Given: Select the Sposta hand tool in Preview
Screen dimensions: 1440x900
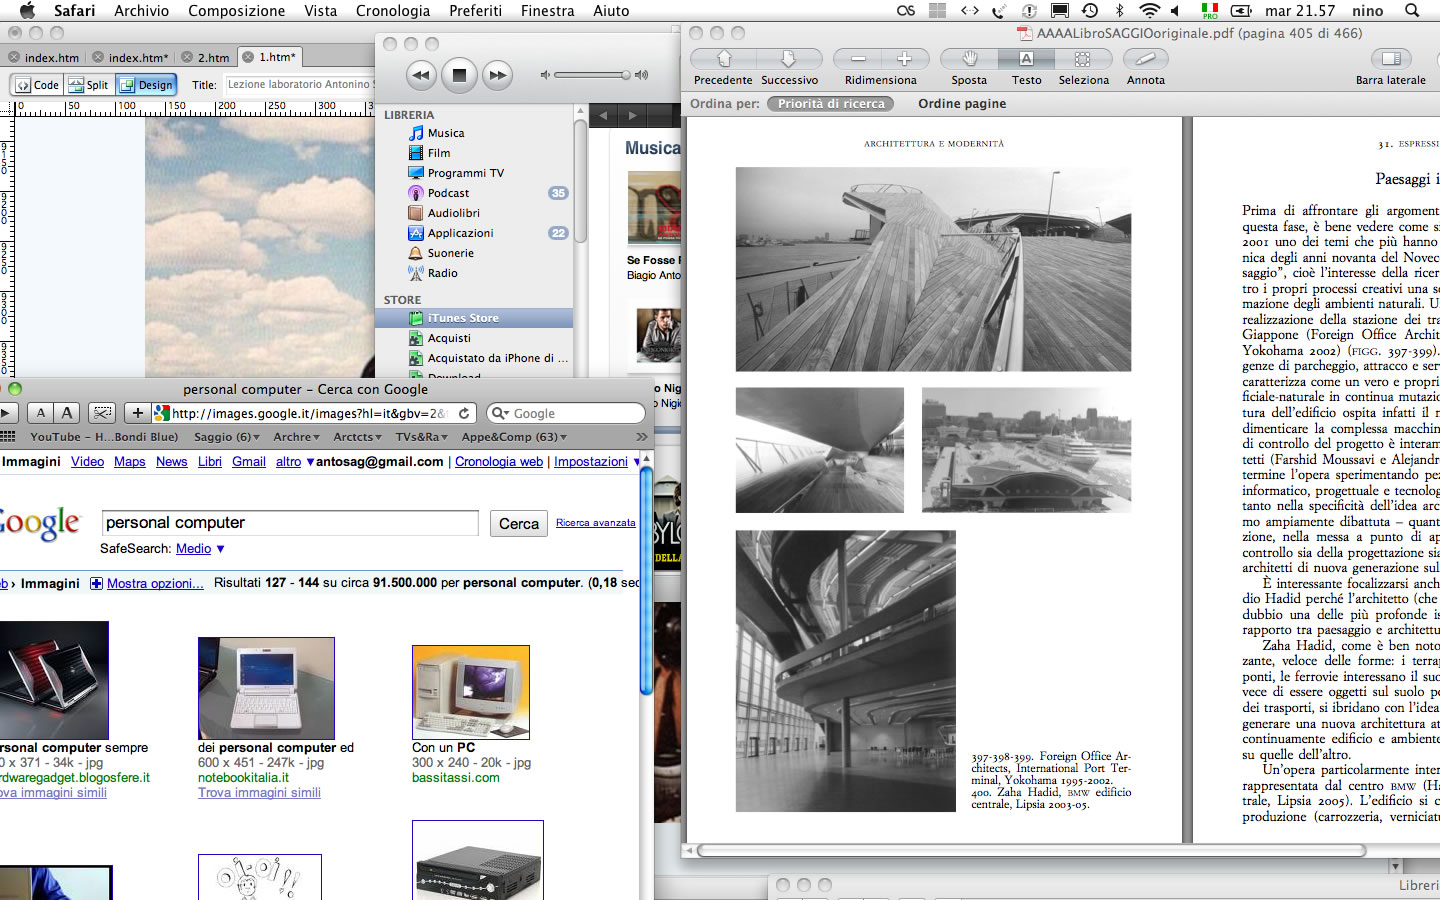Looking at the screenshot, I should [x=968, y=59].
